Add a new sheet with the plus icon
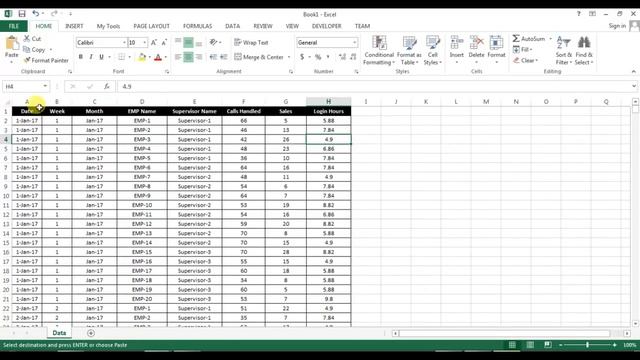Image resolution: width=640 pixels, height=360 pixels. [91, 333]
